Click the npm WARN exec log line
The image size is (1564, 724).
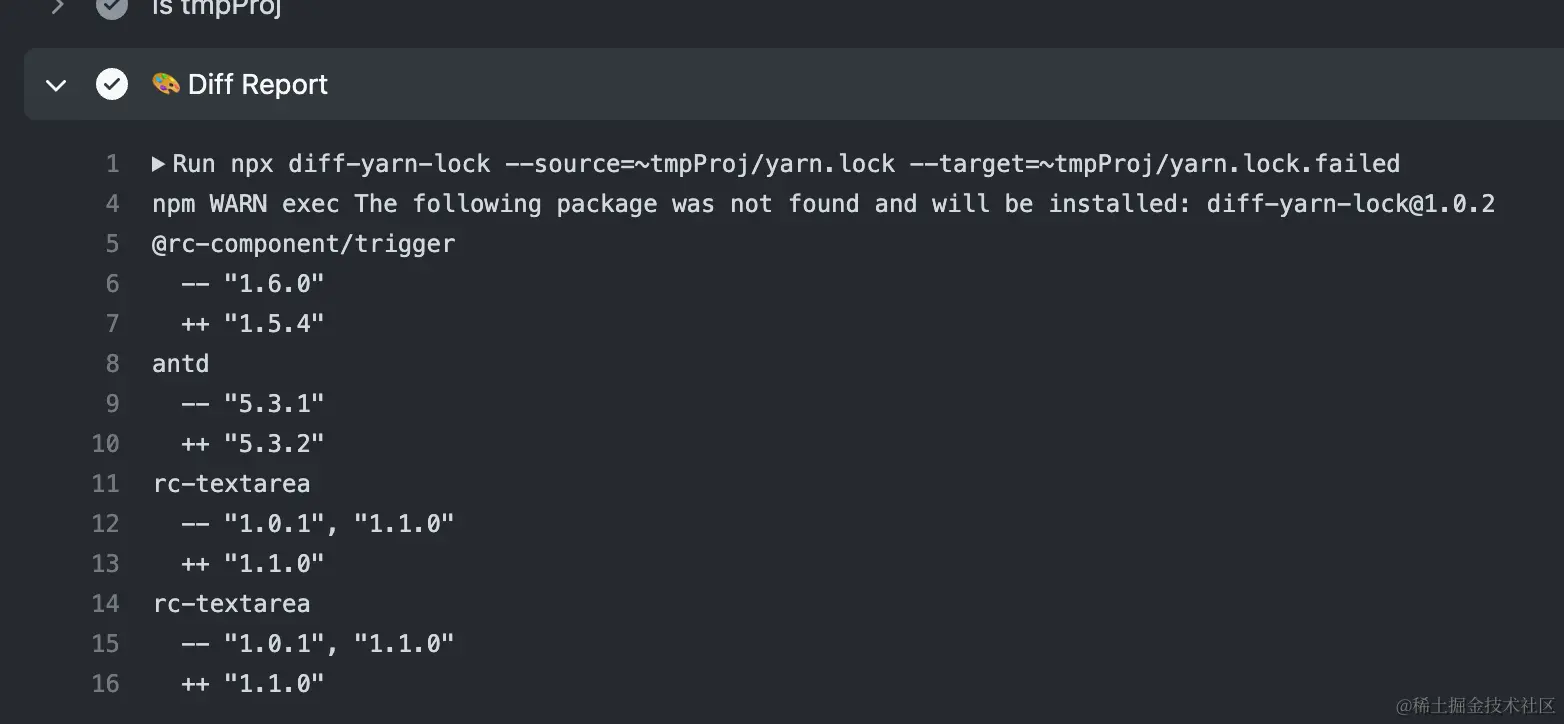(823, 204)
